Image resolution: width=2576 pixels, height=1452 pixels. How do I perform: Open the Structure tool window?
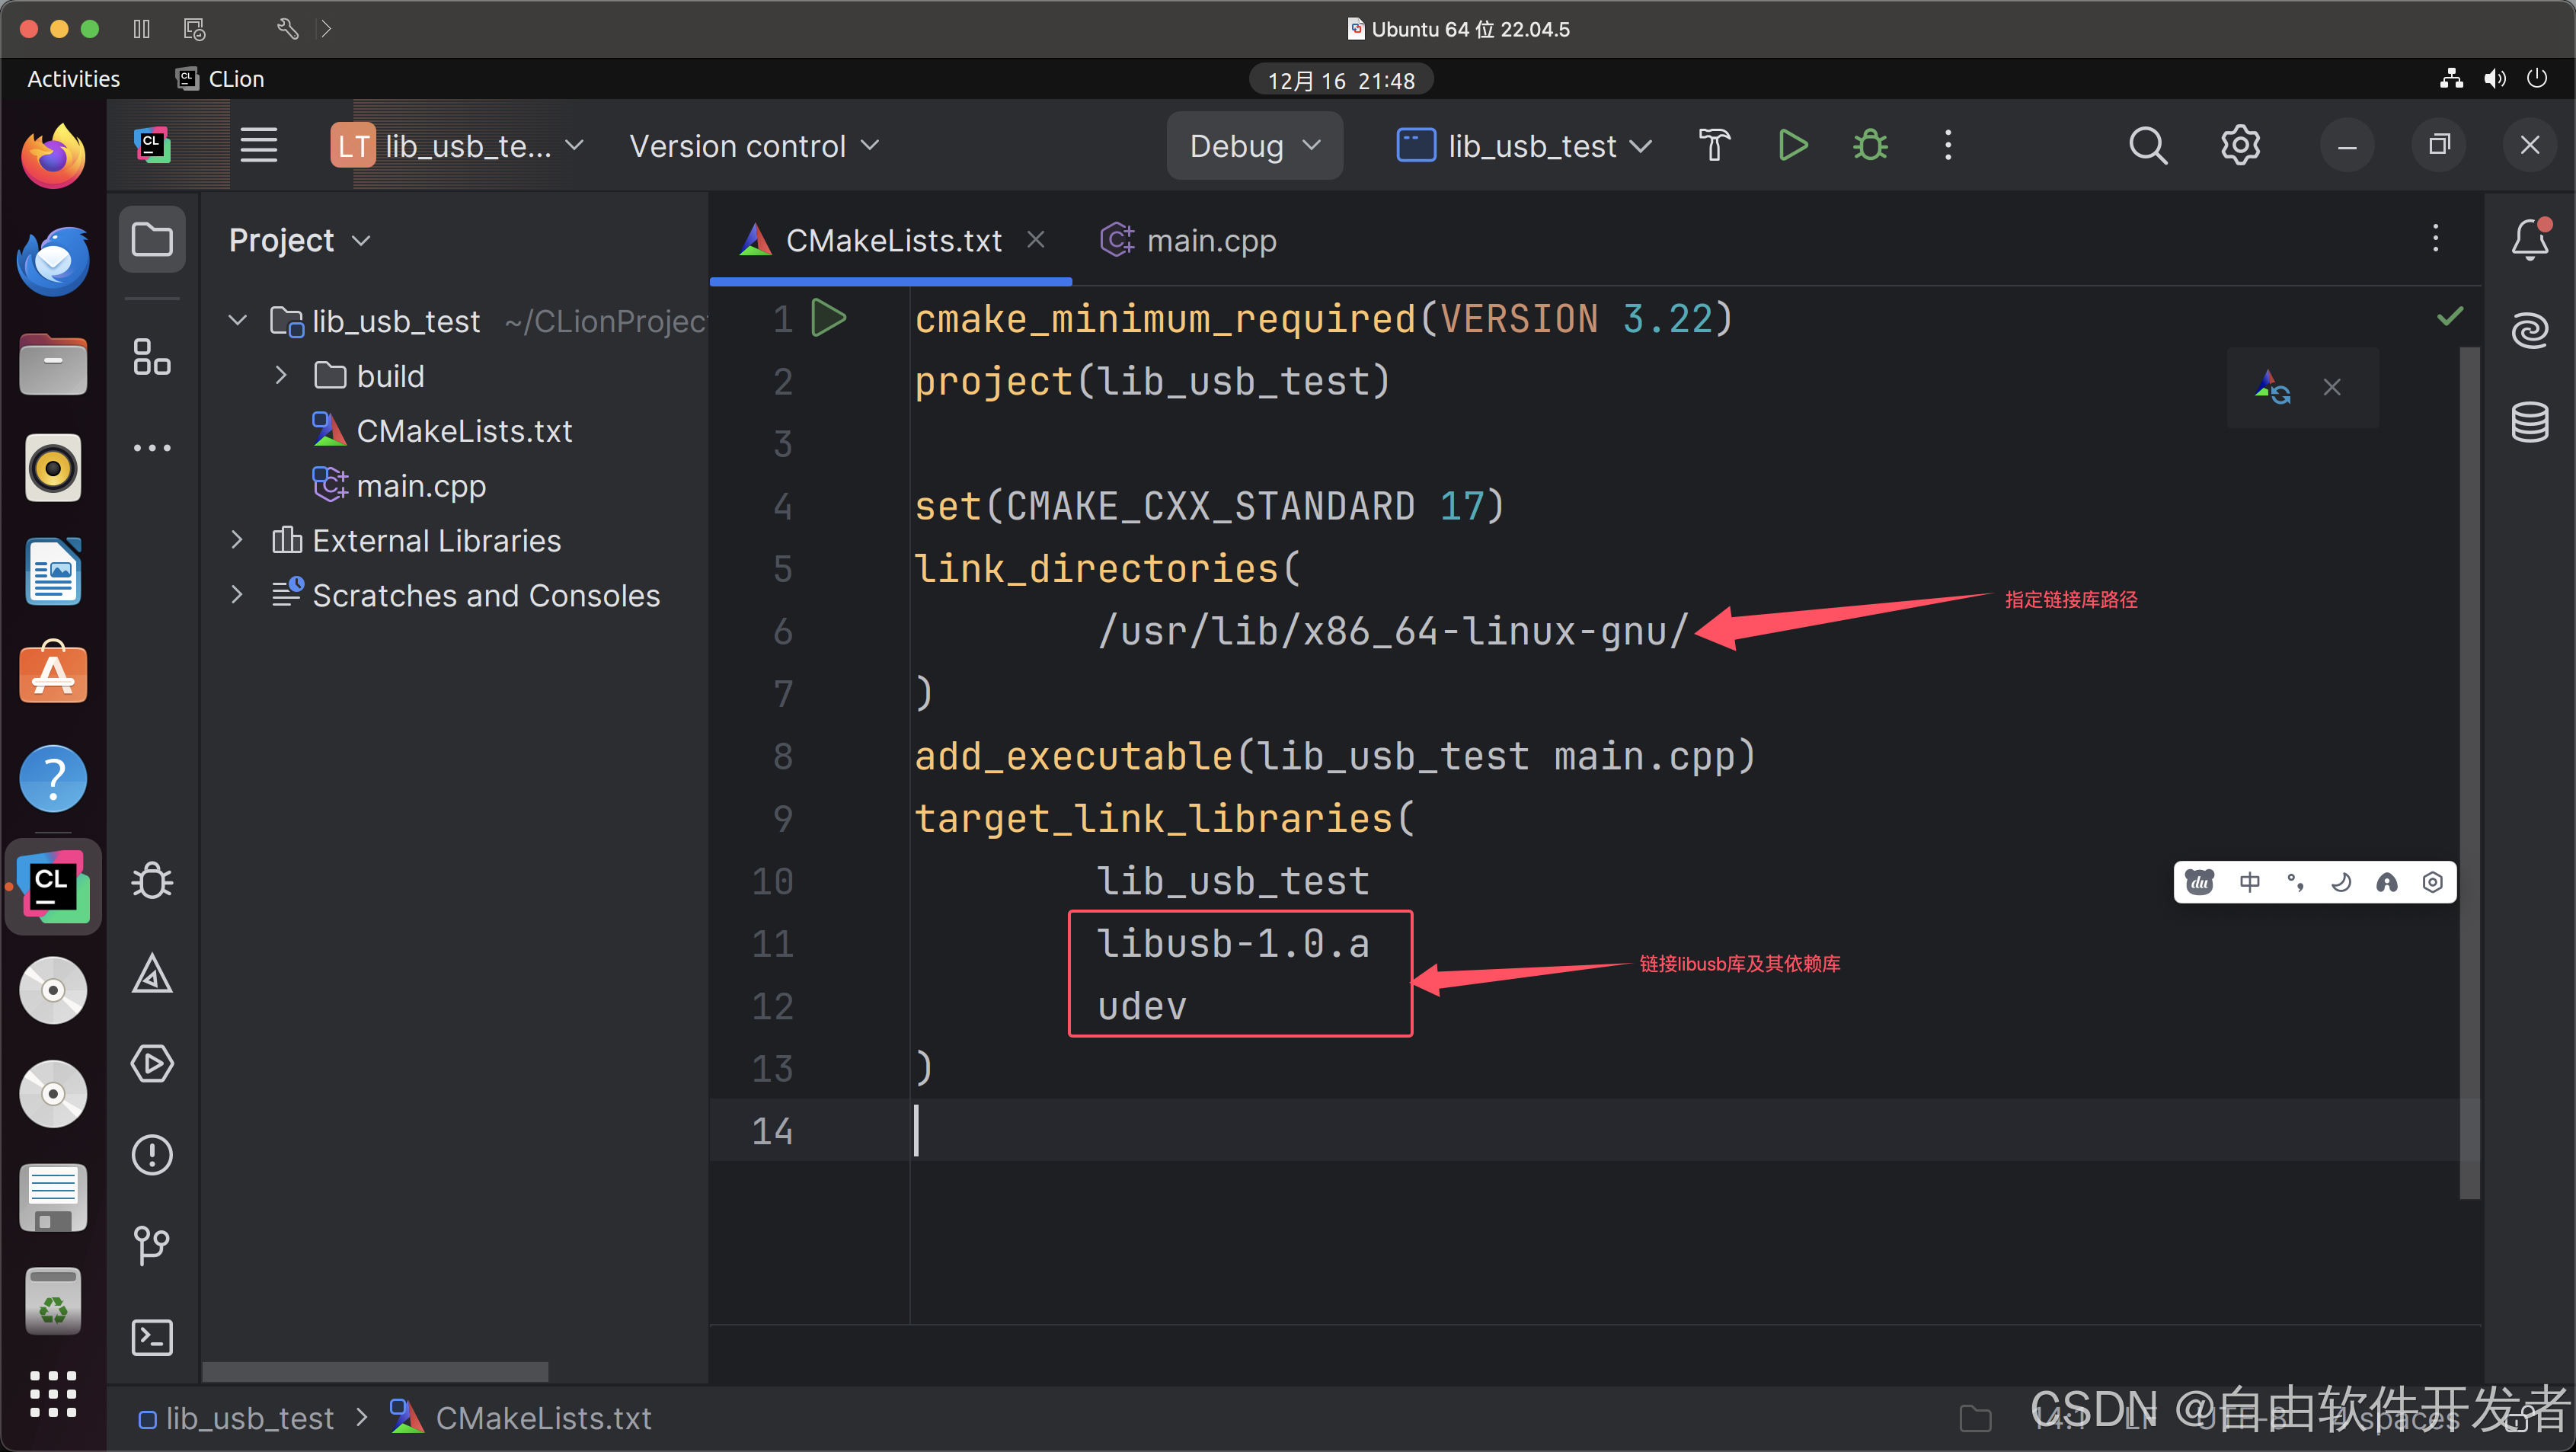point(152,357)
